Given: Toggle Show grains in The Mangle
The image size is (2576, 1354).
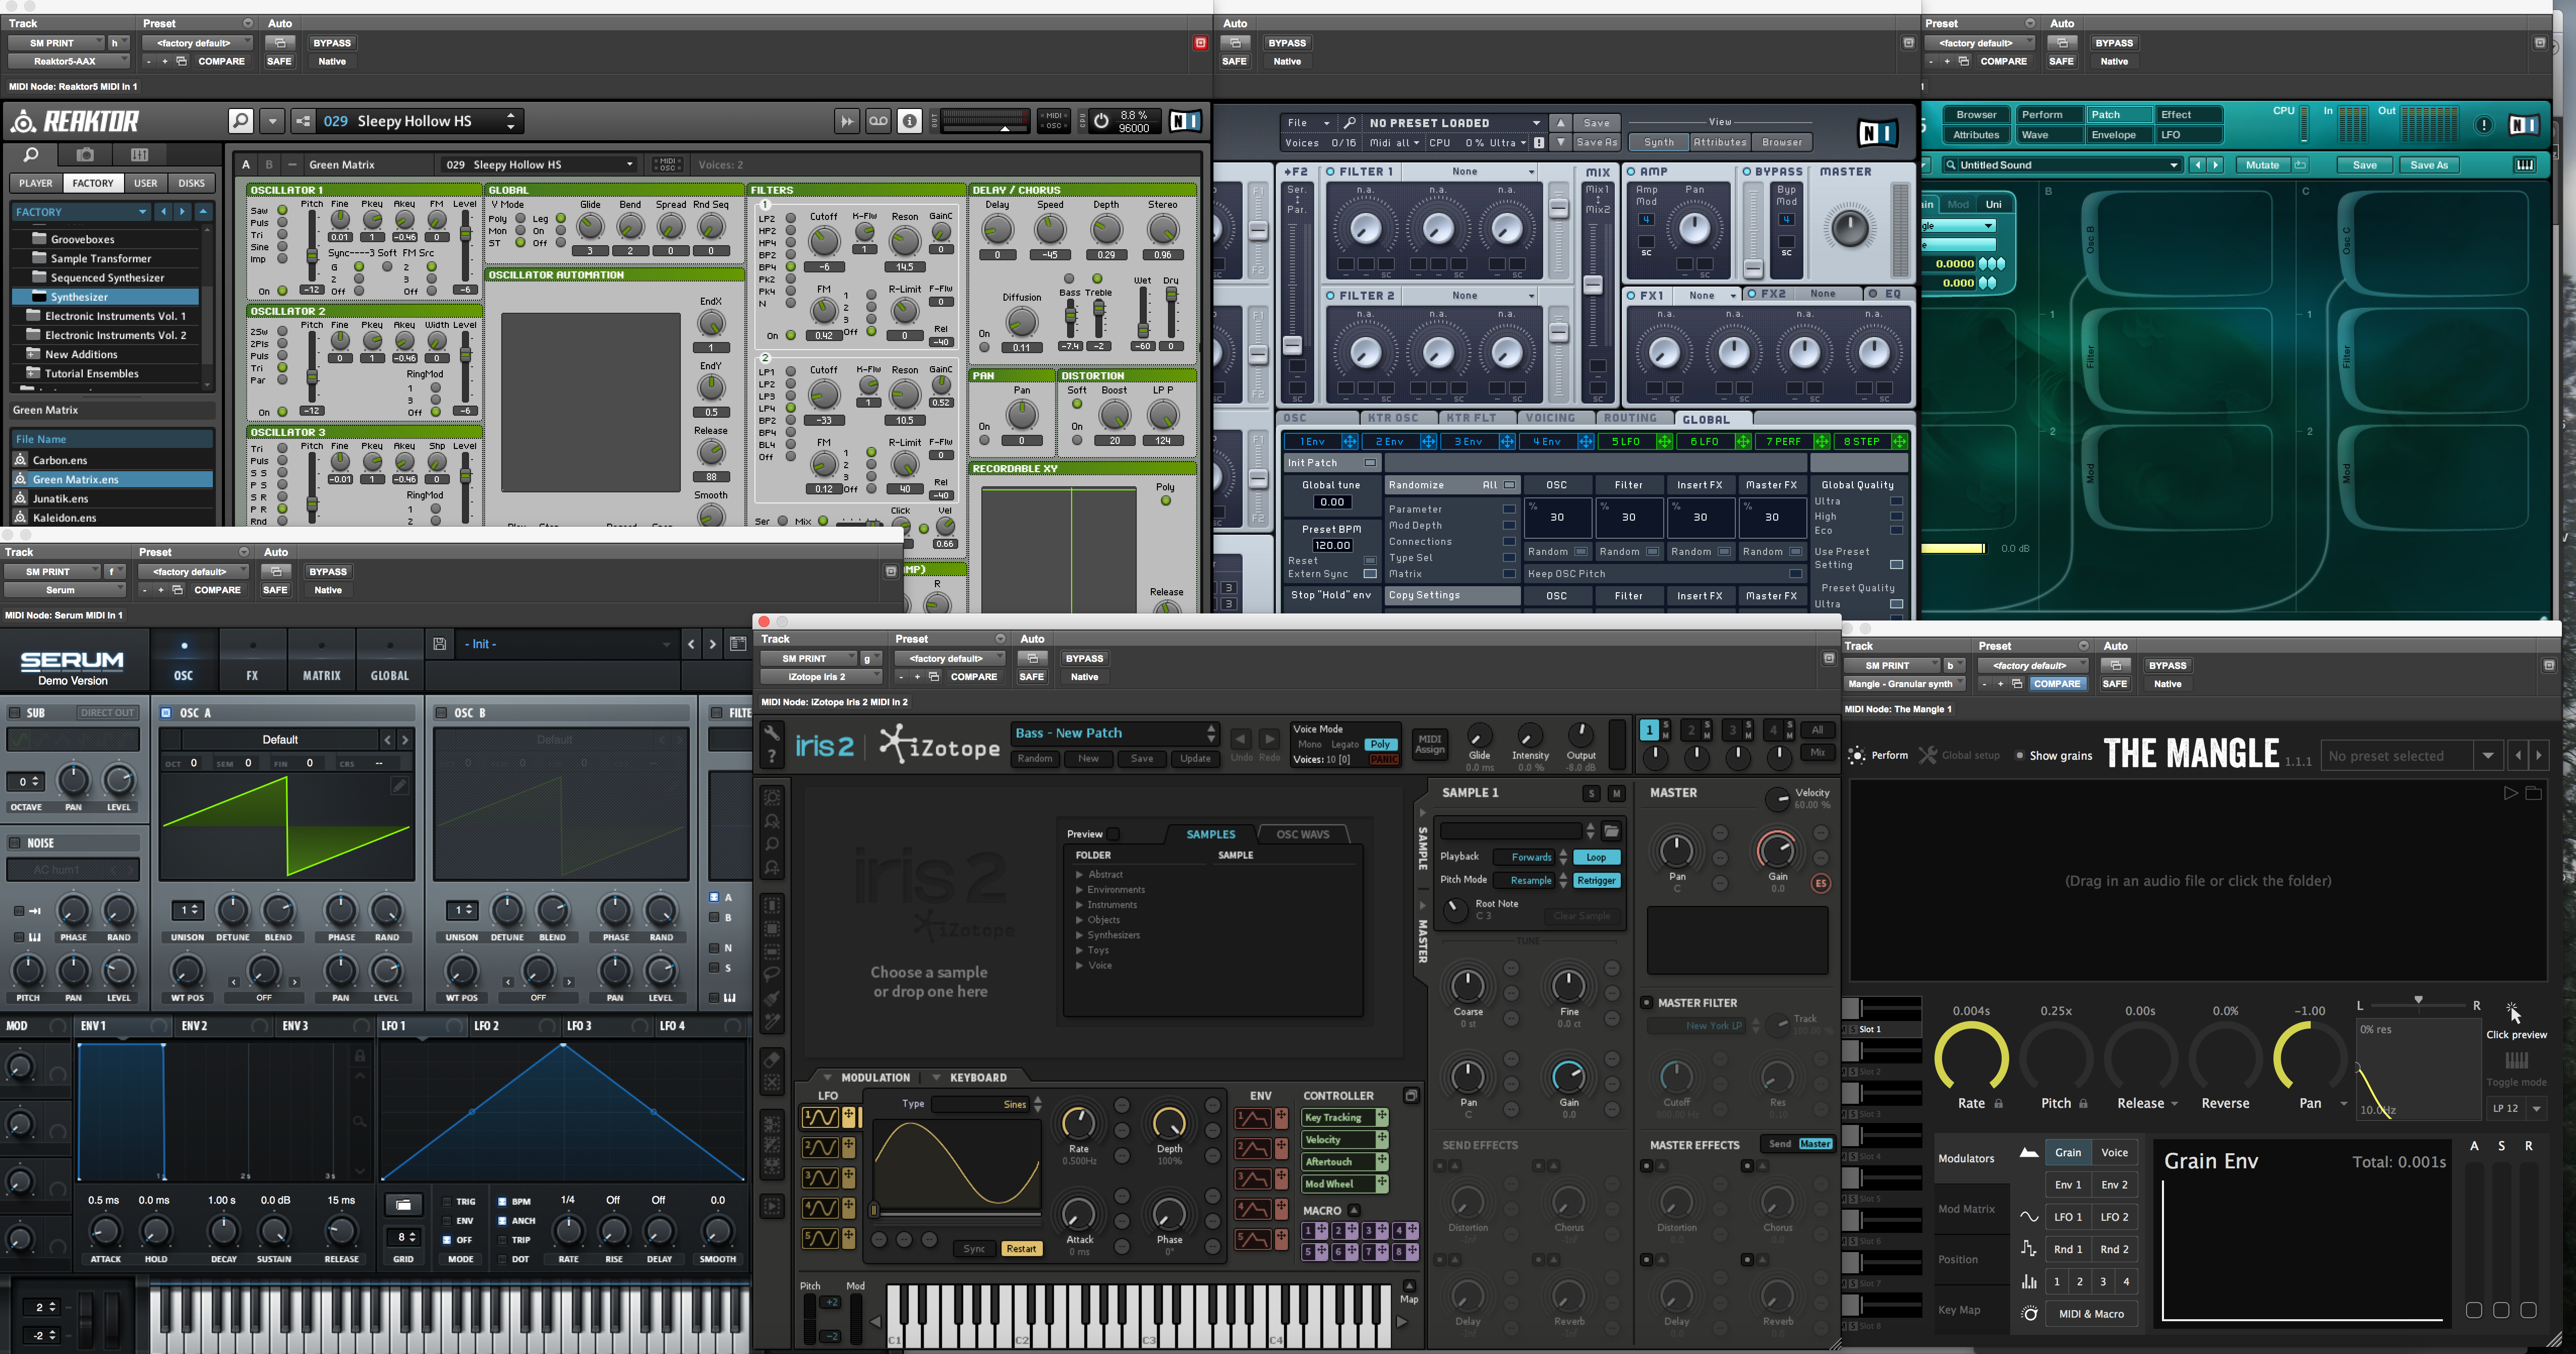Looking at the screenshot, I should [x=2020, y=756].
